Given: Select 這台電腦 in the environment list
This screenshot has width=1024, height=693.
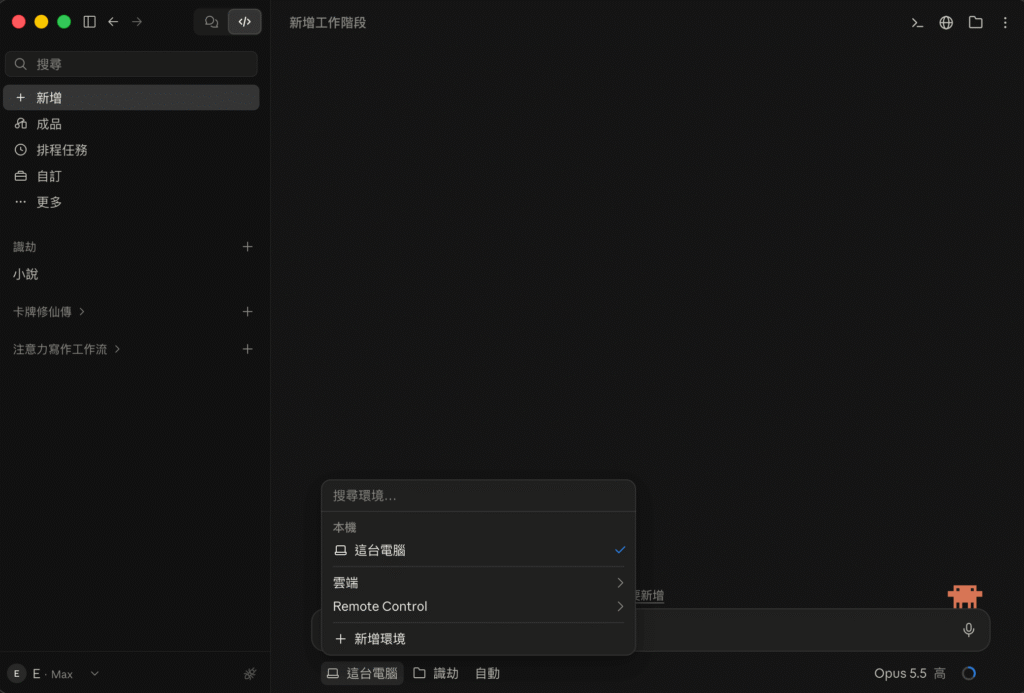Looking at the screenshot, I should [478, 550].
